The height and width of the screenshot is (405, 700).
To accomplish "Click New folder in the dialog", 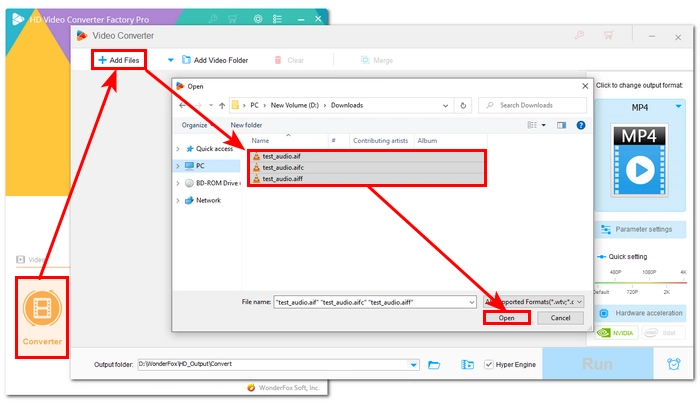I will [246, 125].
